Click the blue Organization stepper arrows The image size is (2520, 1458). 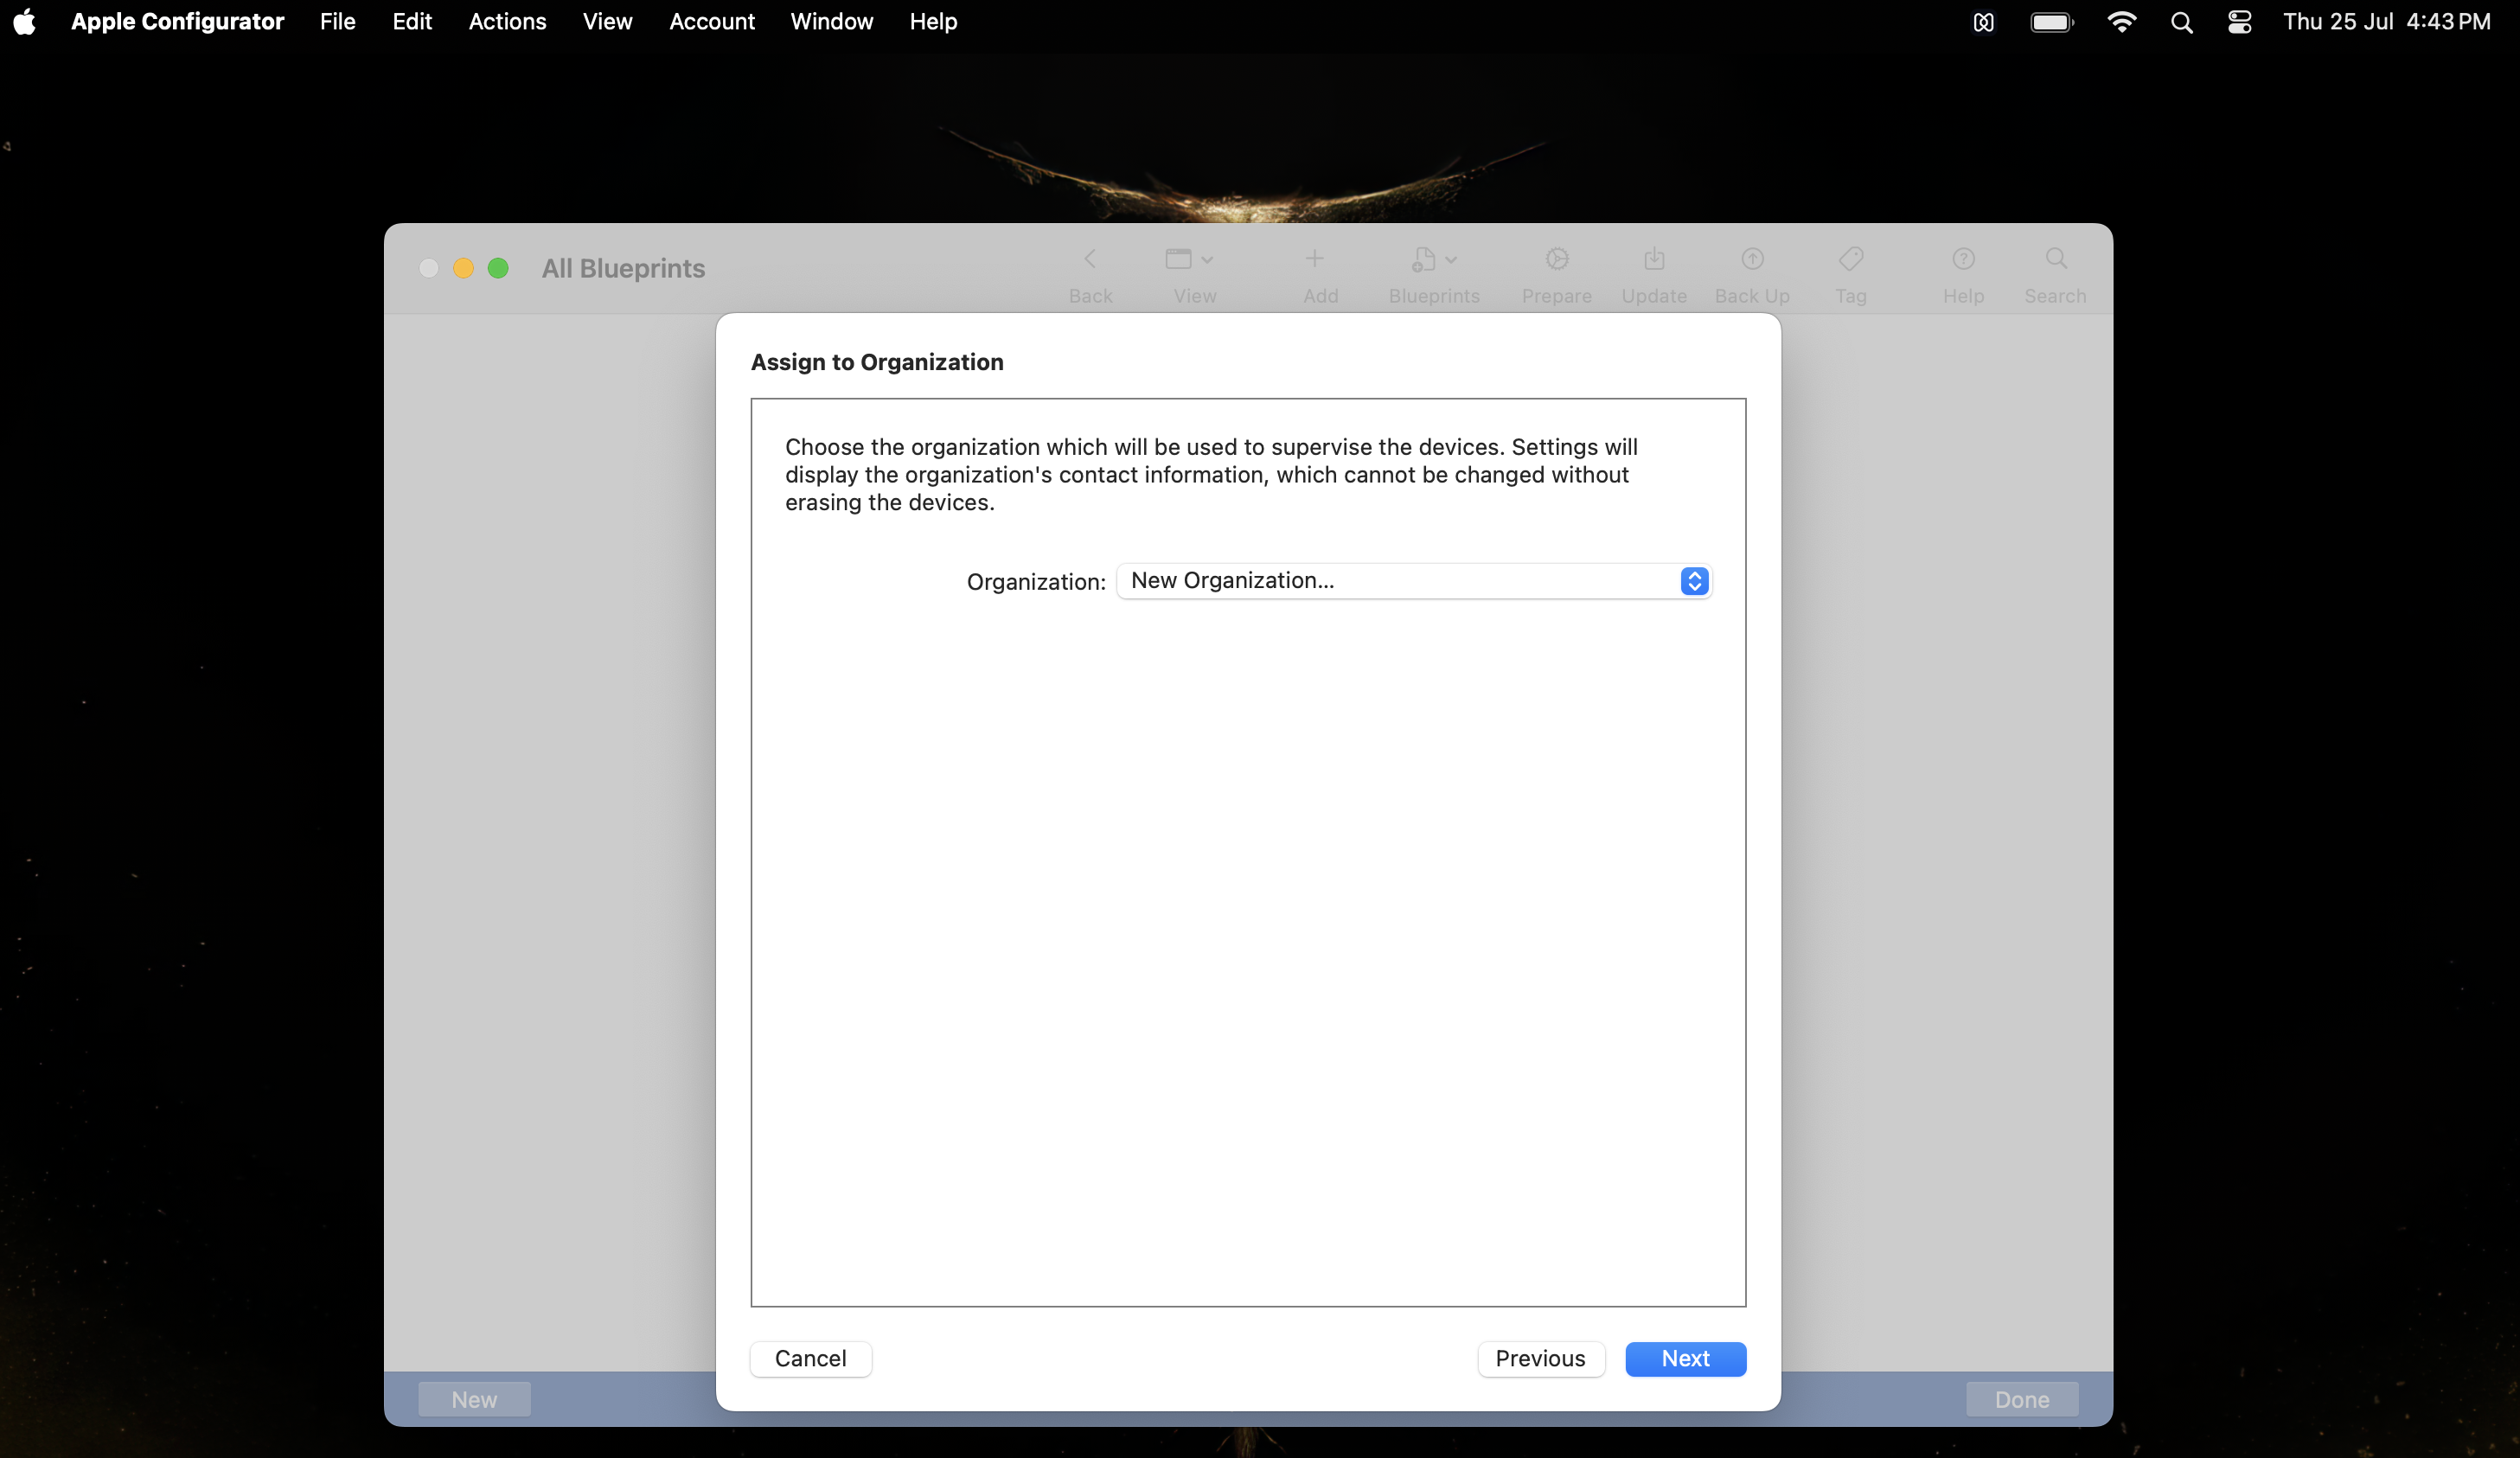(x=1693, y=581)
